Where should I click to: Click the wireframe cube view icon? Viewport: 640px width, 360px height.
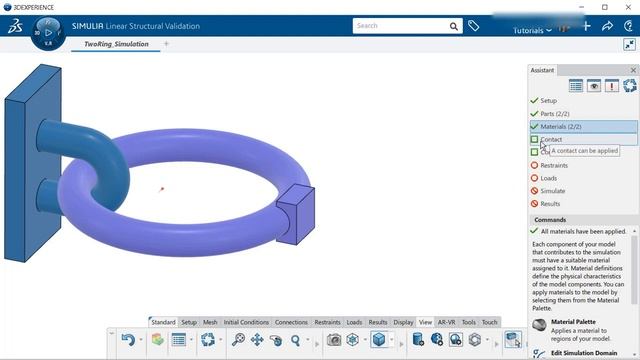point(353,340)
